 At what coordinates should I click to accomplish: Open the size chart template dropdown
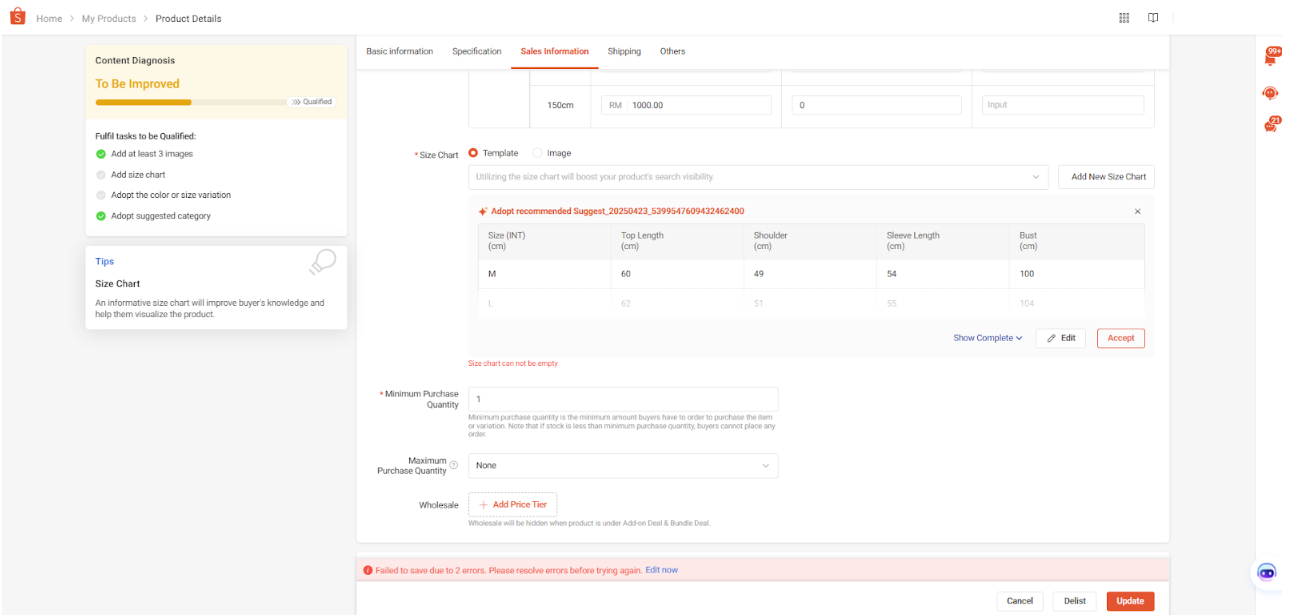point(758,177)
